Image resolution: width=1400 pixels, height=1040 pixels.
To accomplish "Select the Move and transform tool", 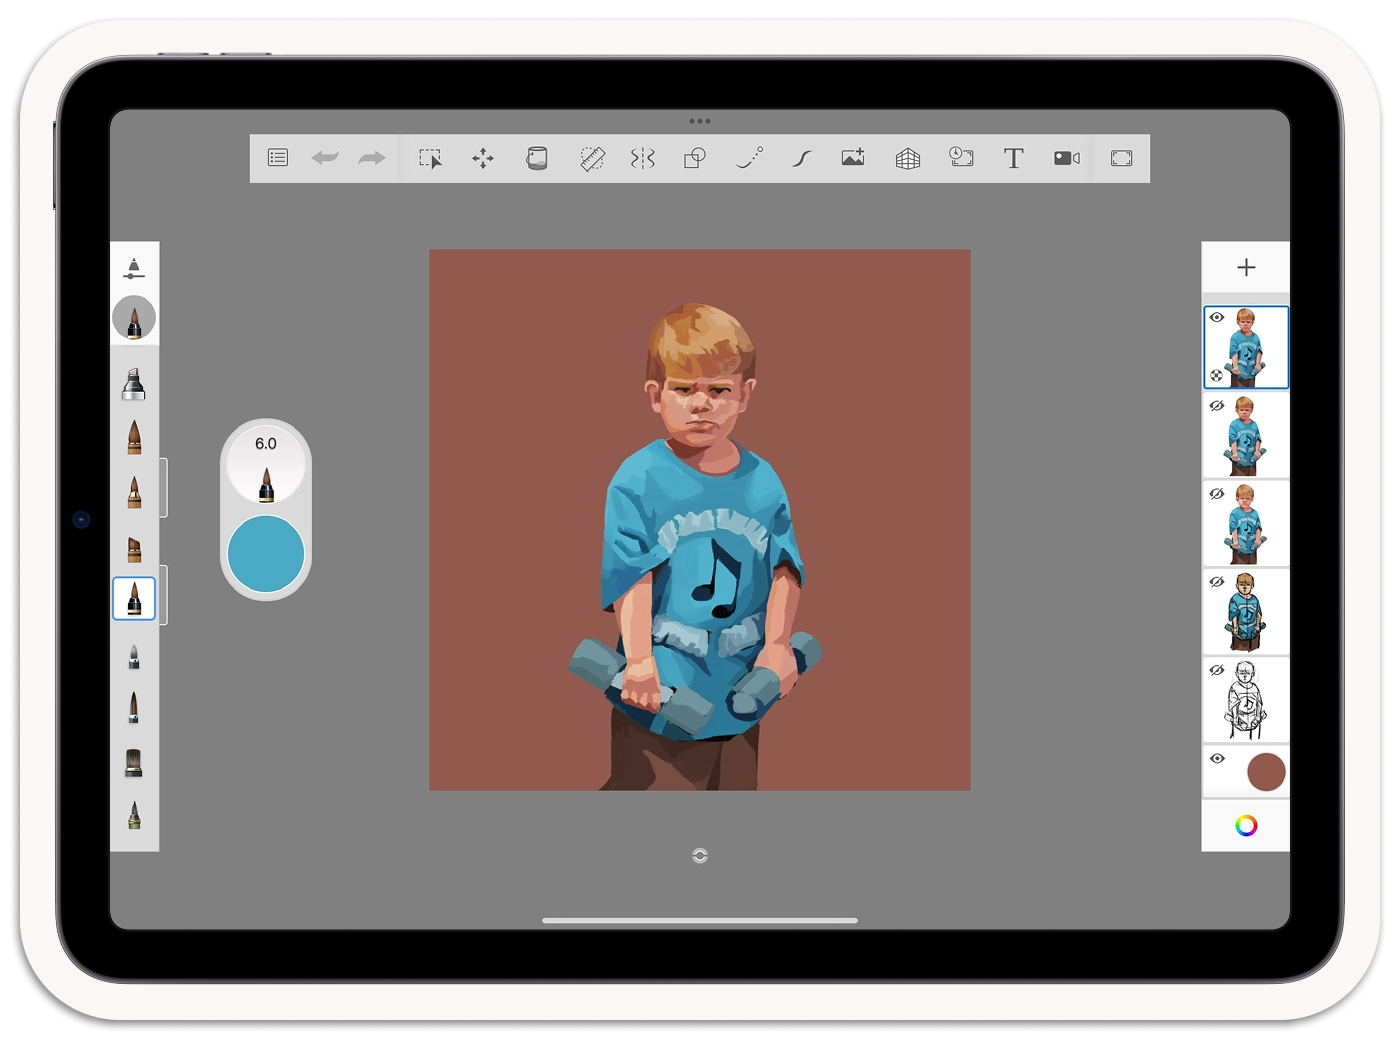I will [482, 157].
